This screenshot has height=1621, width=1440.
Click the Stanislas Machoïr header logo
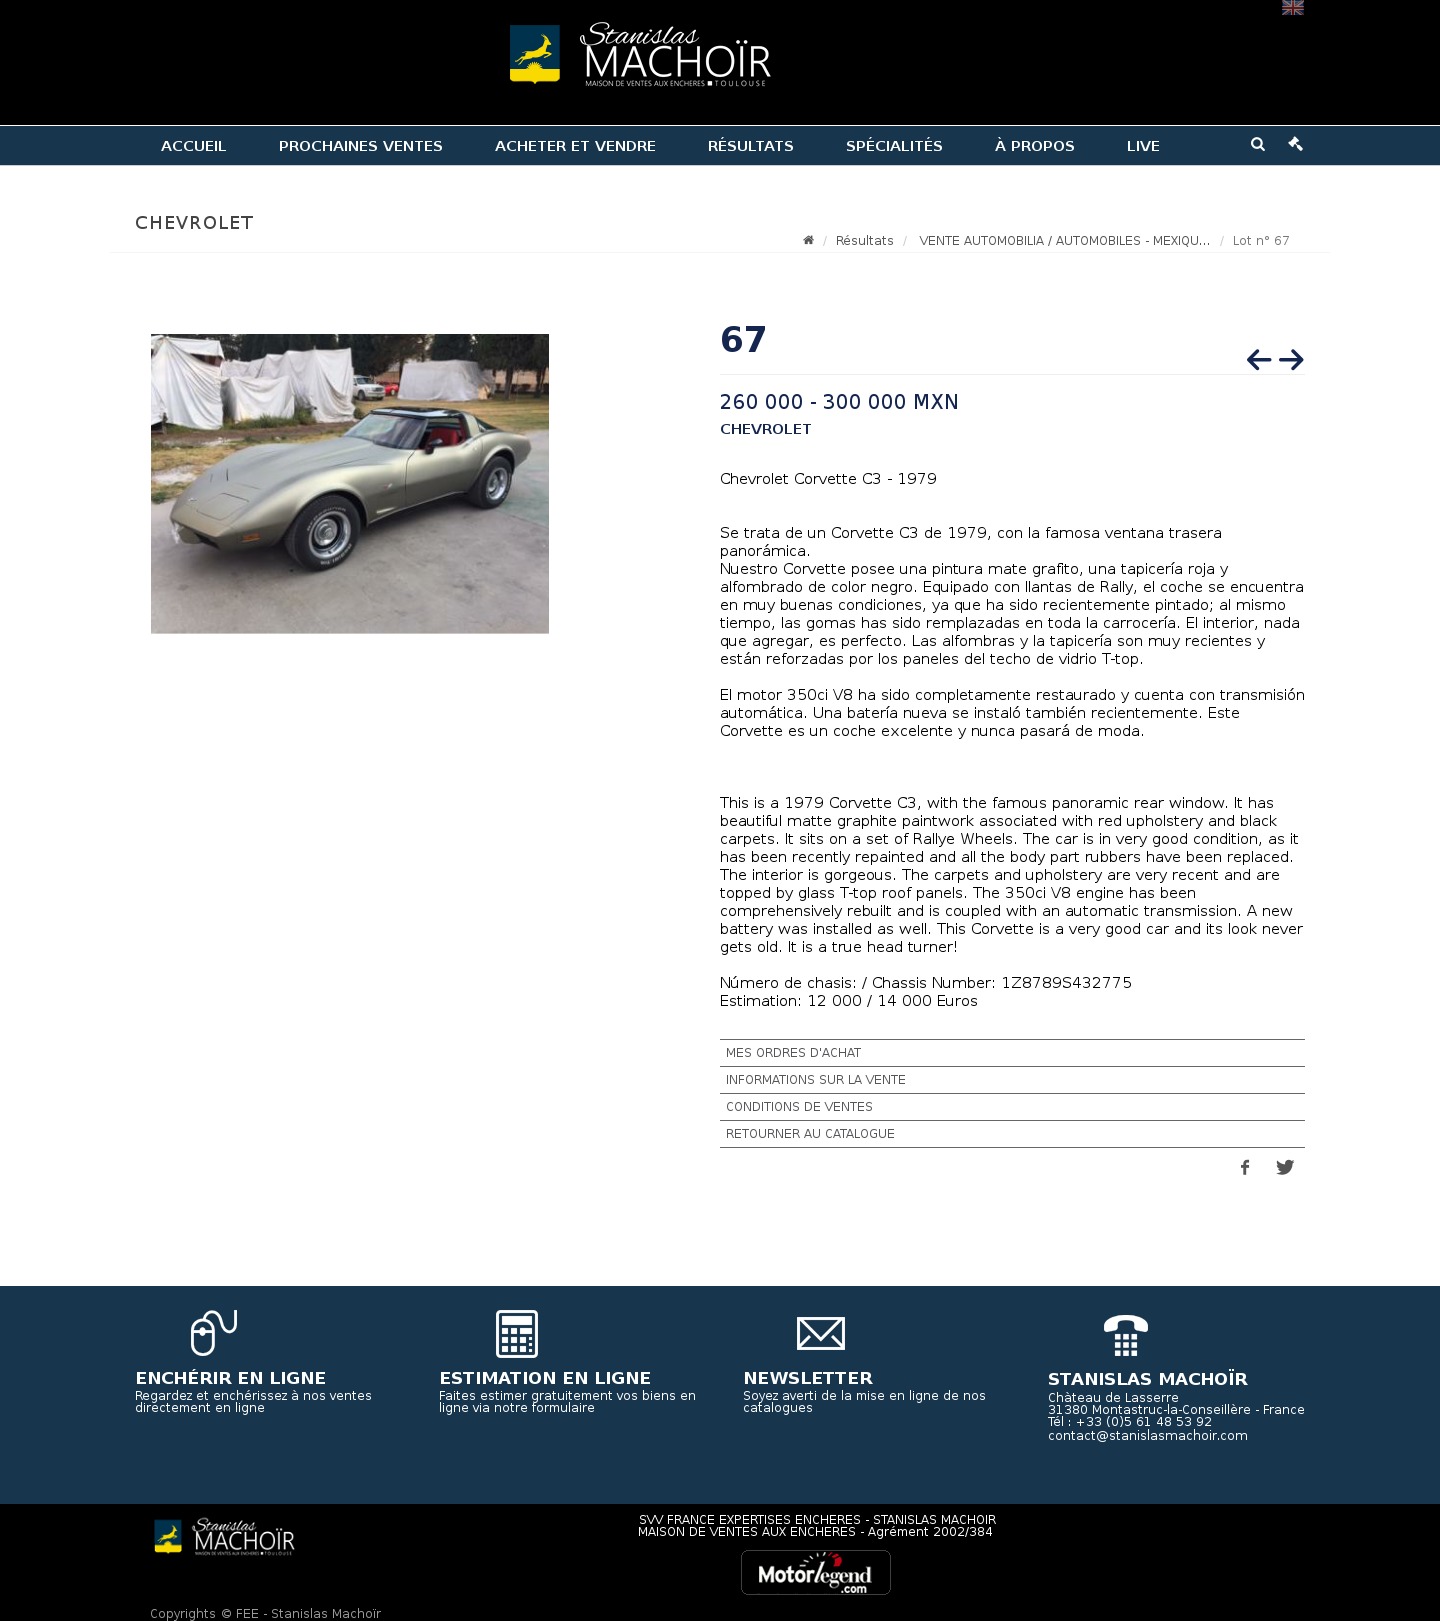(640, 54)
